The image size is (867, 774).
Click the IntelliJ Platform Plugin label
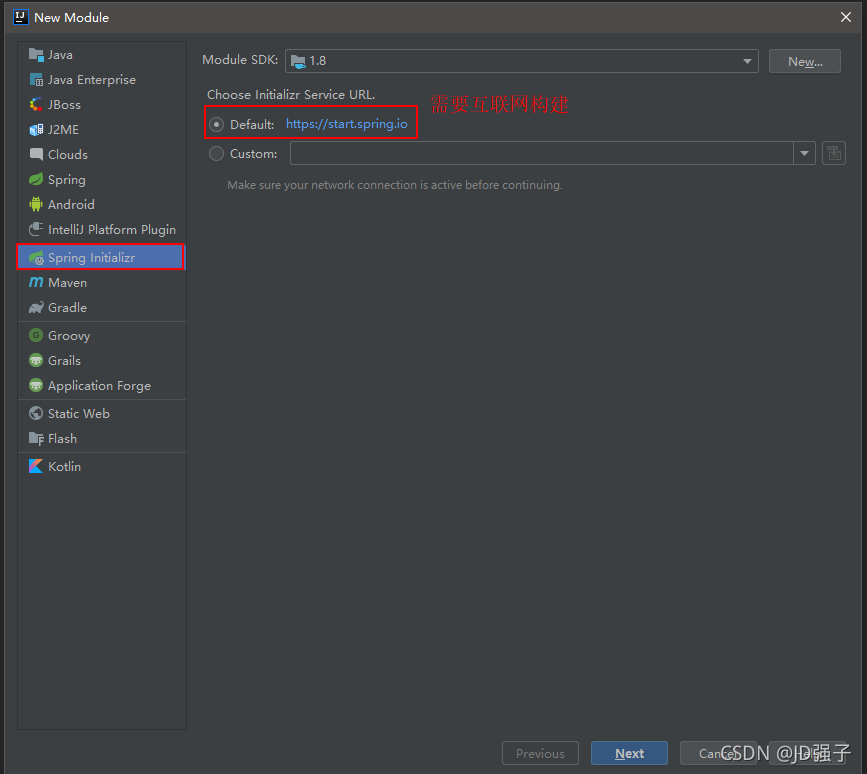point(112,229)
